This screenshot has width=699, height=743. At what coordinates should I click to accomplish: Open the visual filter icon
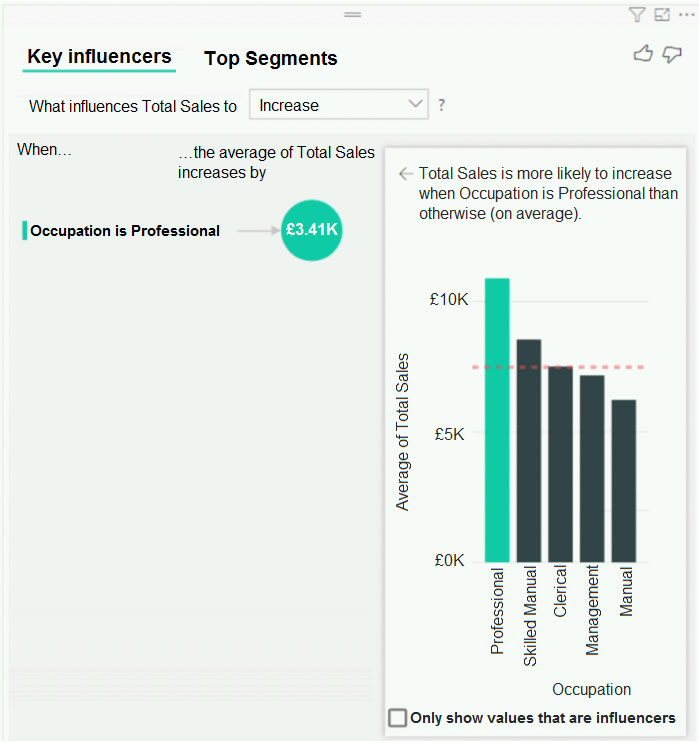tap(637, 15)
